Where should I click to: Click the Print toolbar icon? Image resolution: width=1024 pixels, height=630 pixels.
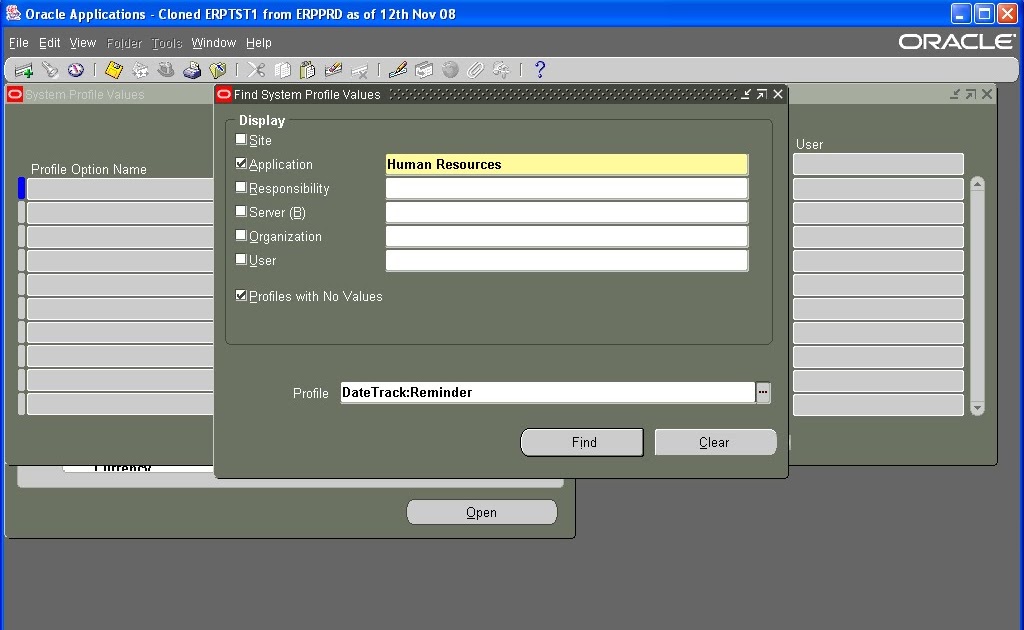point(192,70)
